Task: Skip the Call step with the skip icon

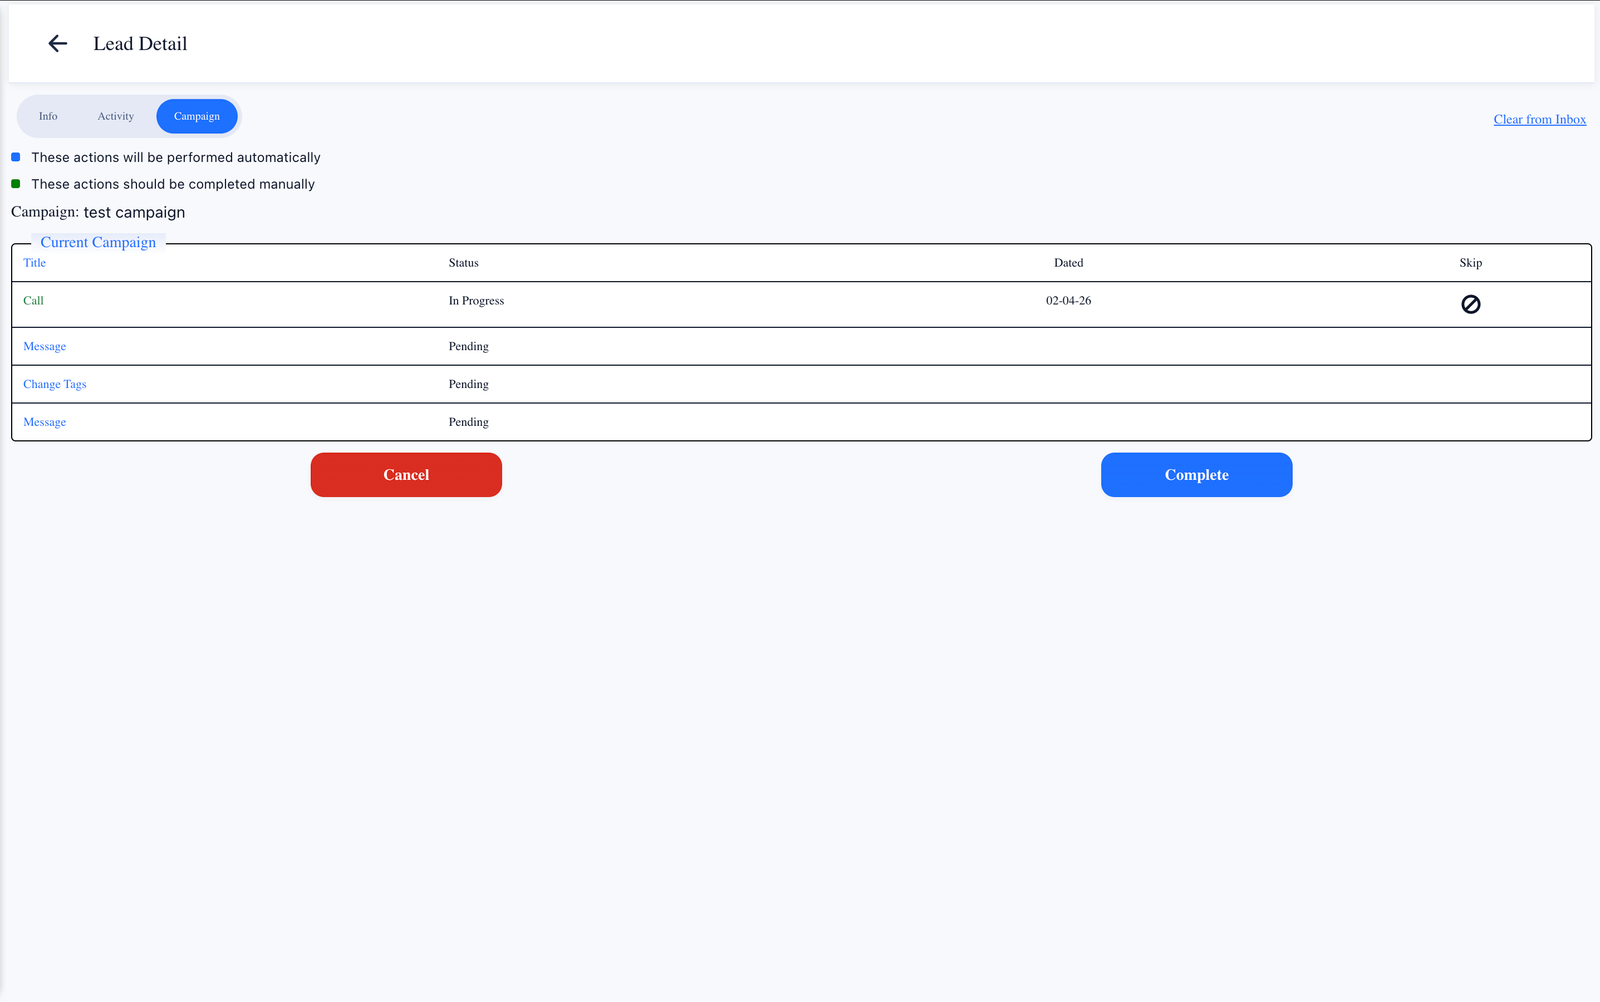Action: [1470, 304]
